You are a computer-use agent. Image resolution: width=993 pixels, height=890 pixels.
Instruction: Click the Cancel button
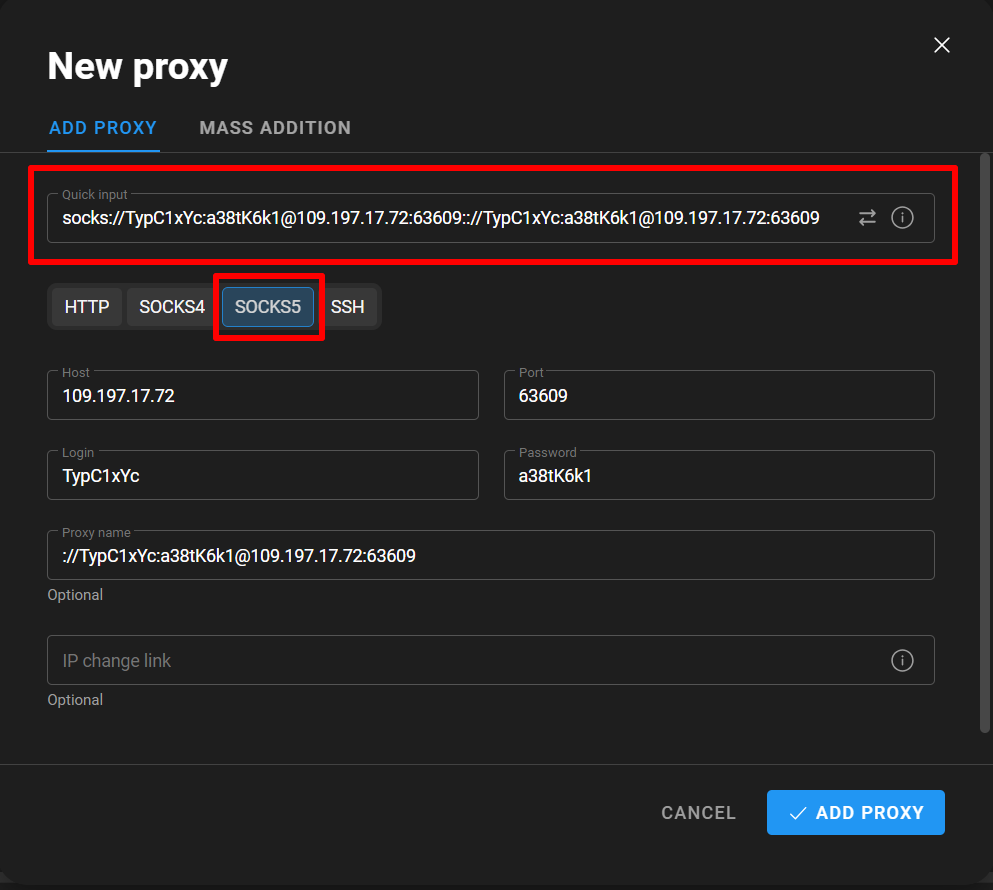point(698,813)
